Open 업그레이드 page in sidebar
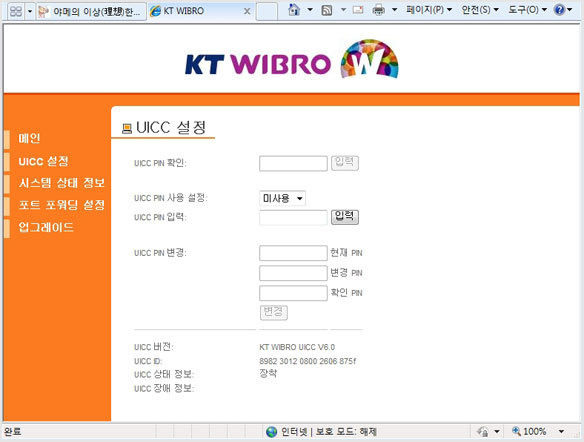Screen dimensions: 584x442 tap(46, 227)
